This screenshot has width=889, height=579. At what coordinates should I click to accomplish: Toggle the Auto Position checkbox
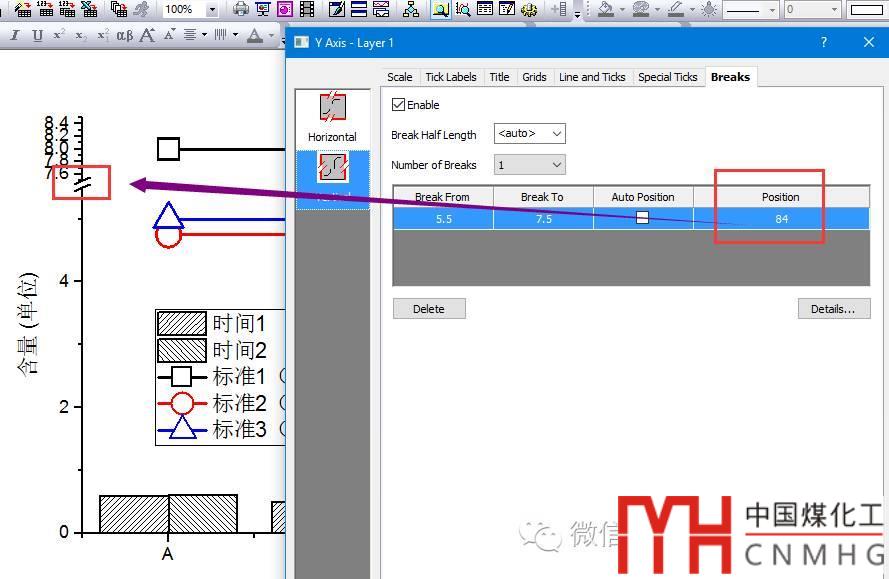pyautogui.click(x=642, y=218)
